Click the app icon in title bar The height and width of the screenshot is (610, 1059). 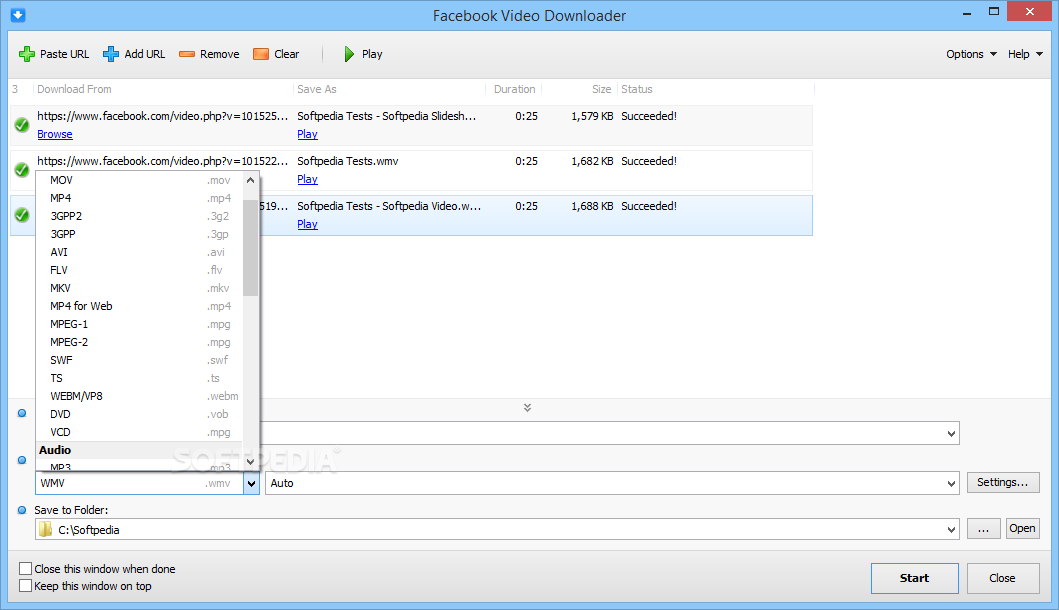18,14
